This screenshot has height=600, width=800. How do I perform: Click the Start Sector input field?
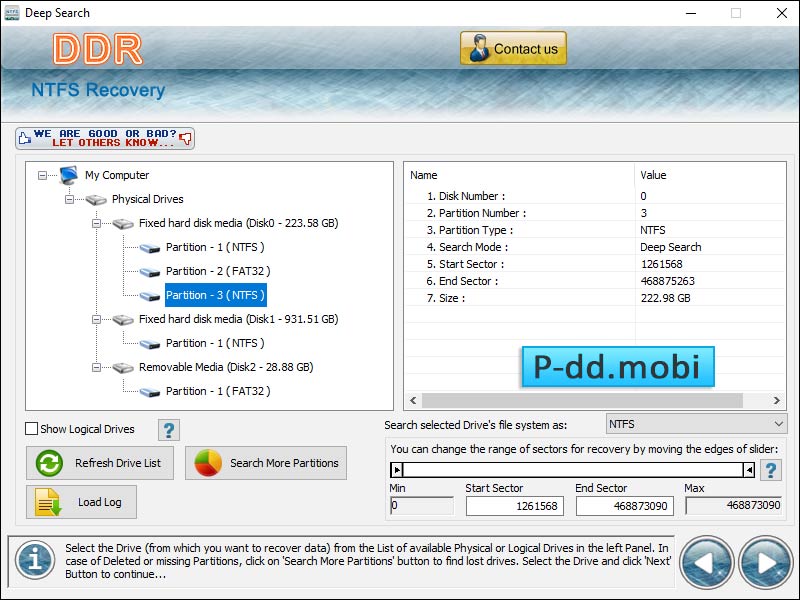pos(514,506)
